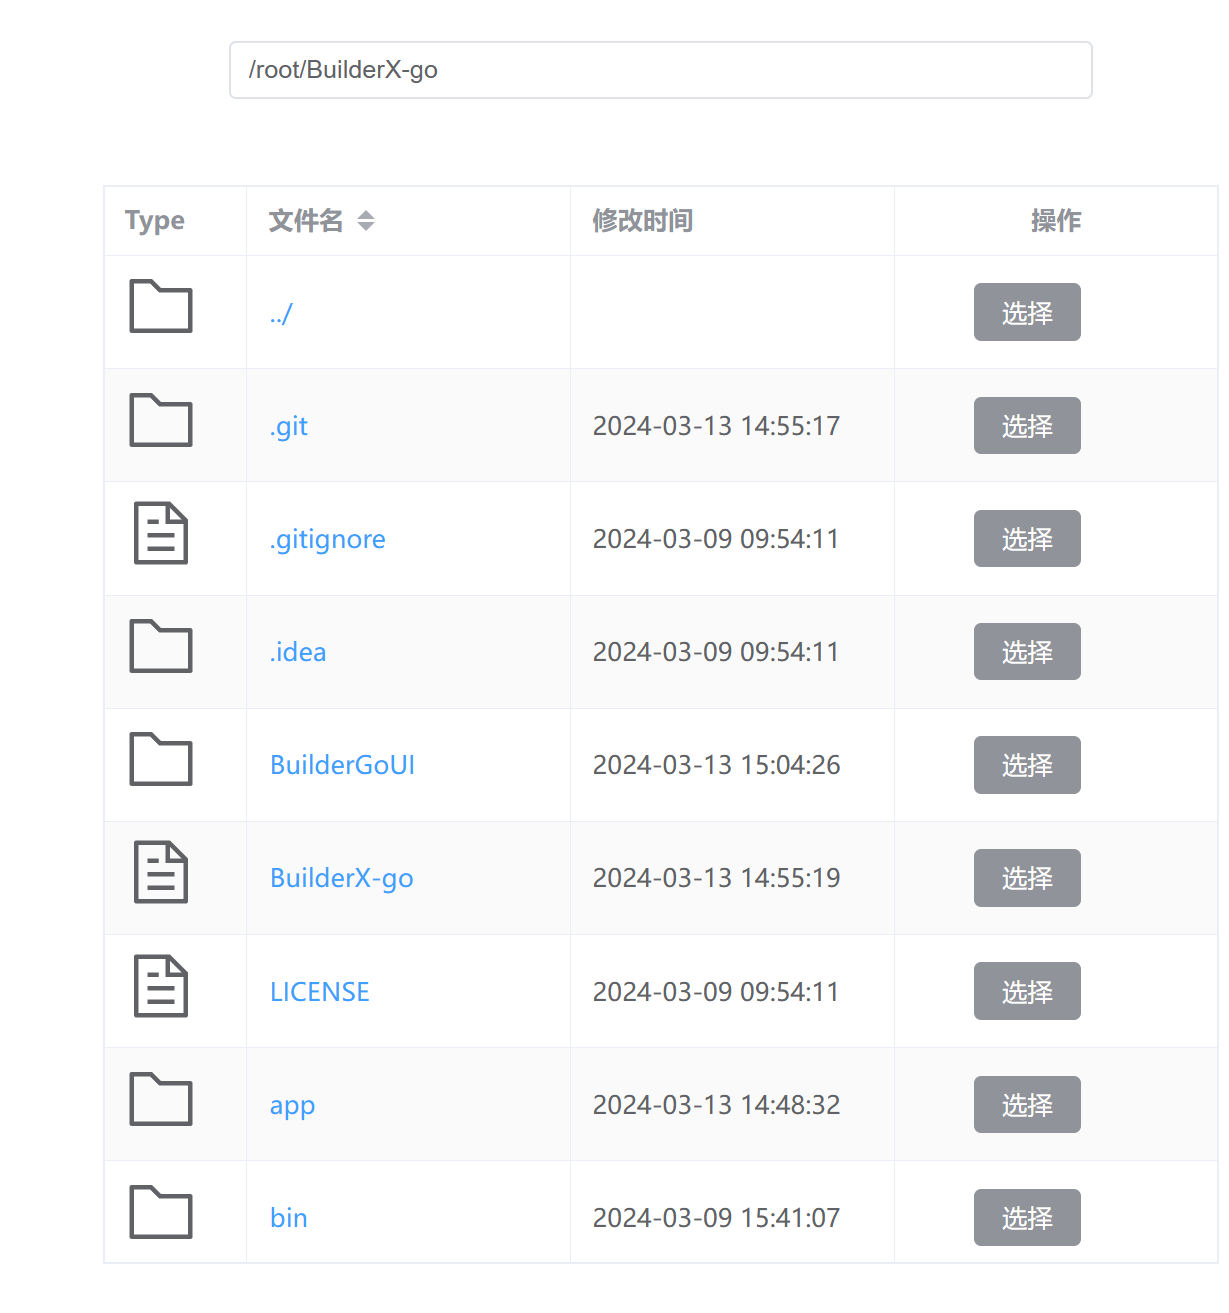Click the BuilderGoUI folder icon
1229x1313 pixels.
click(x=161, y=759)
